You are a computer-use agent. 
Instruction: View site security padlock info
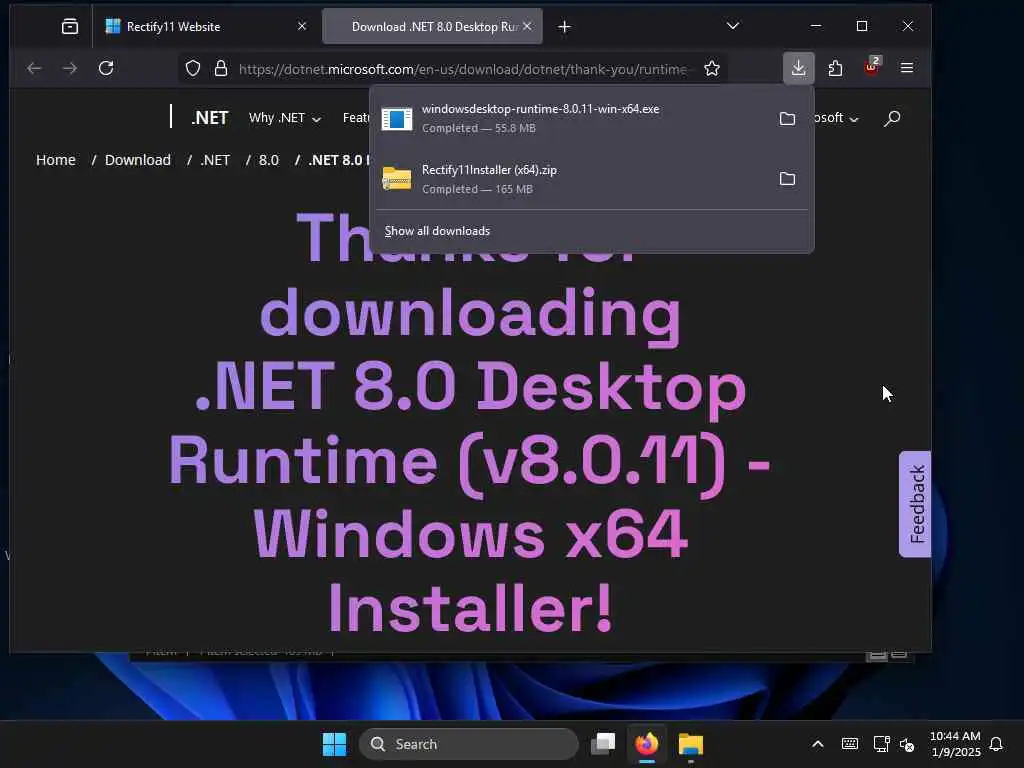click(x=221, y=69)
